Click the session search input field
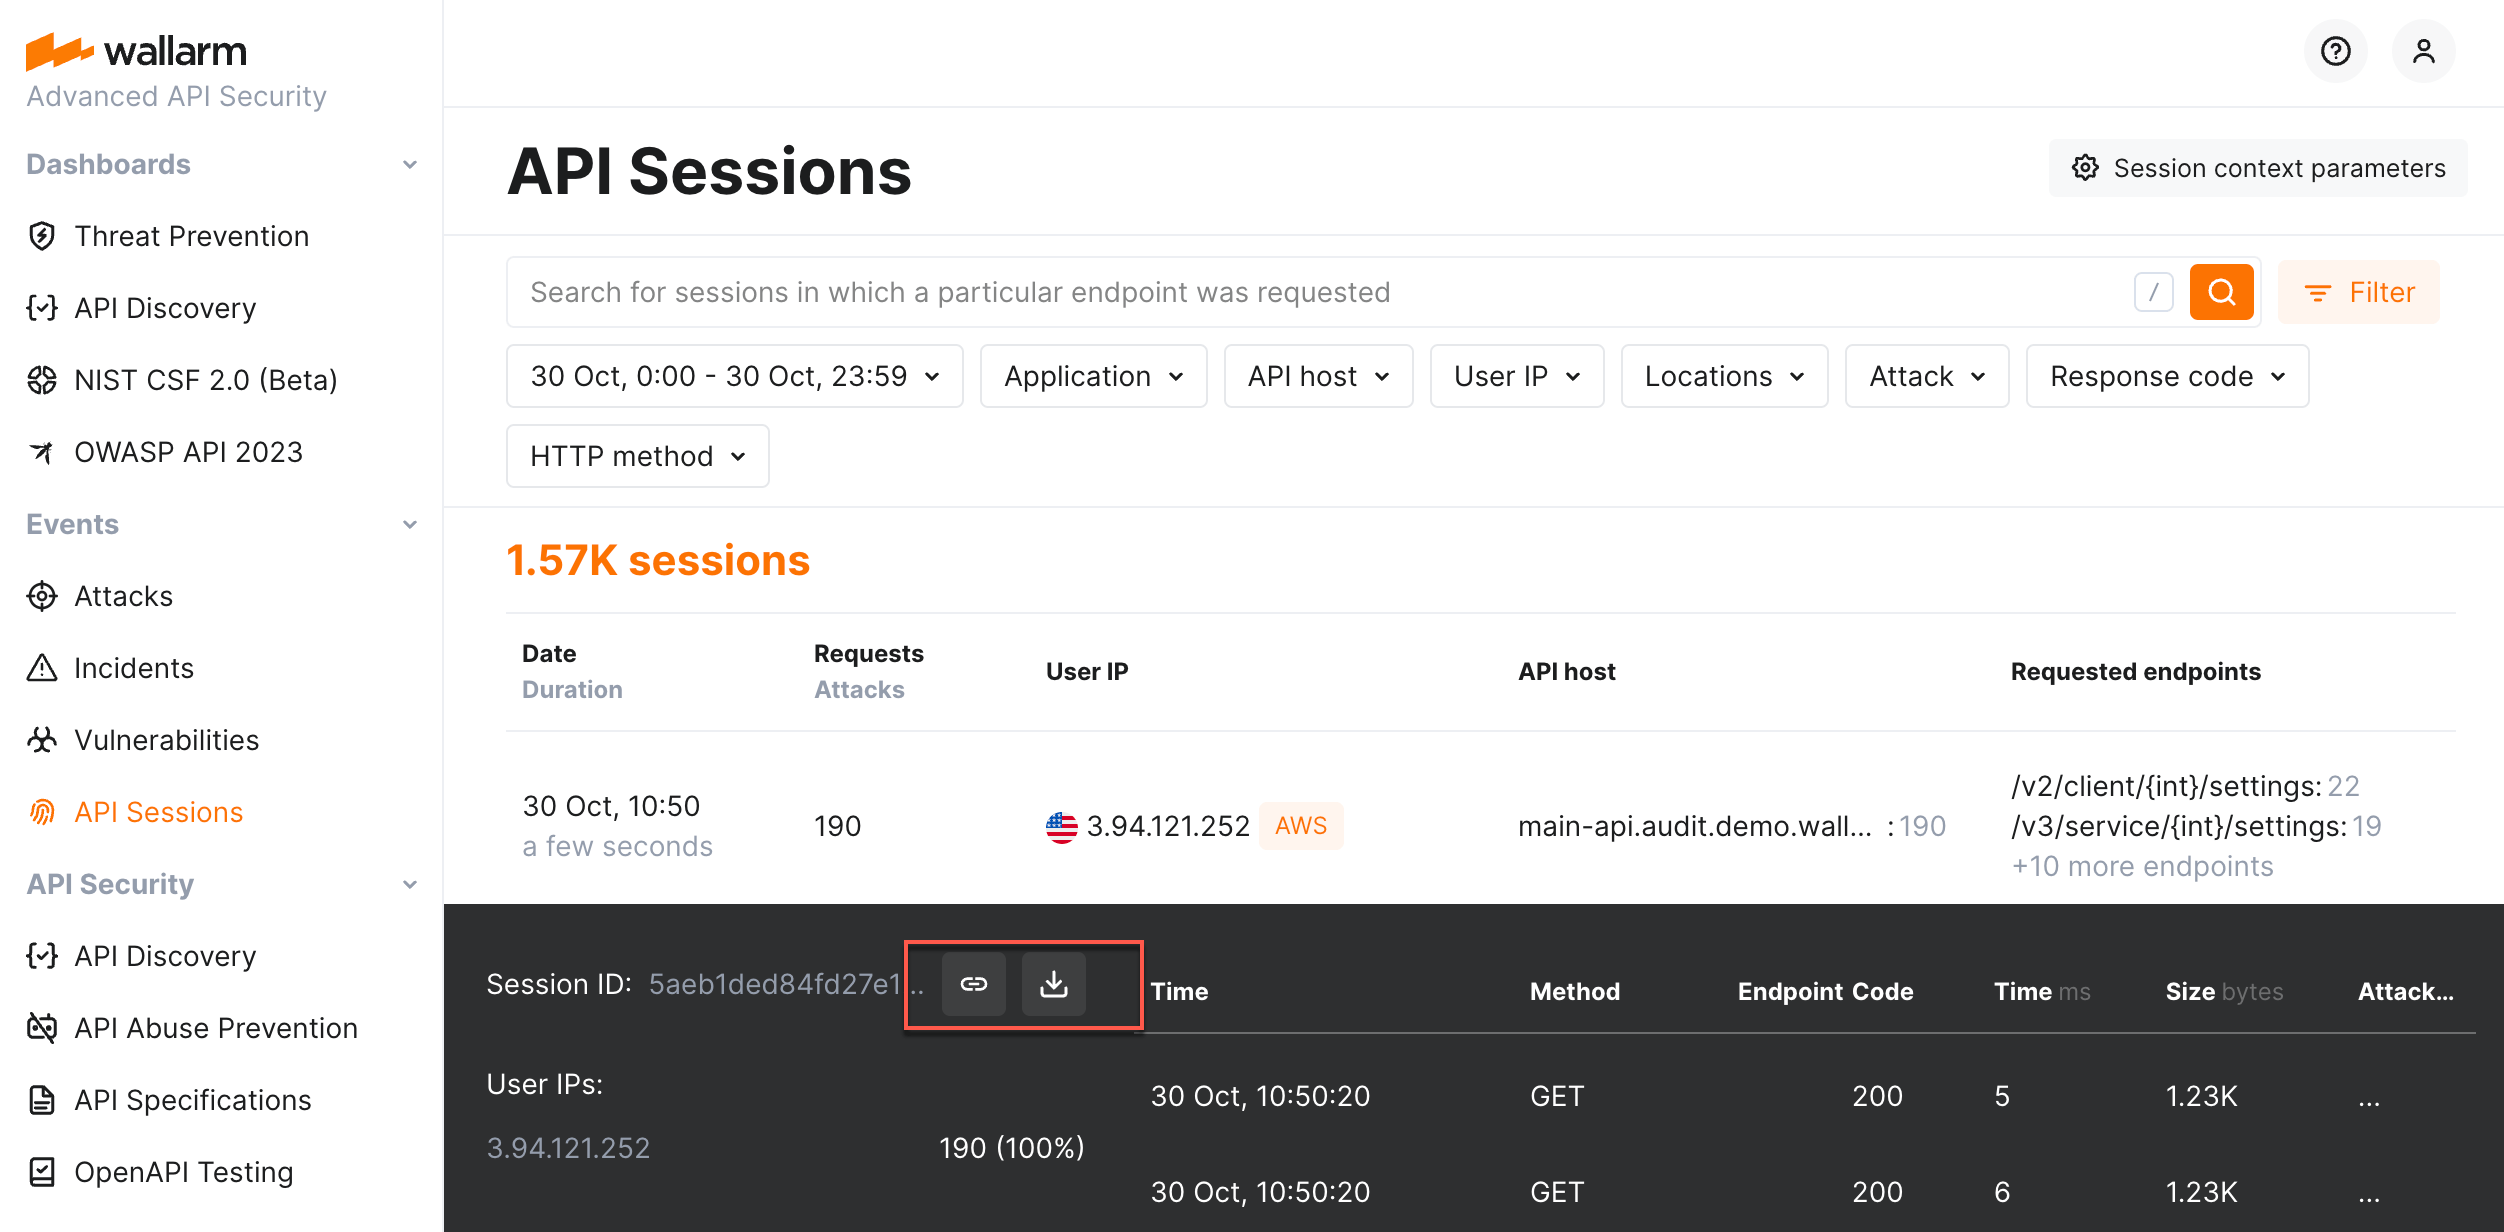Image resolution: width=2504 pixels, height=1232 pixels. point(1200,291)
